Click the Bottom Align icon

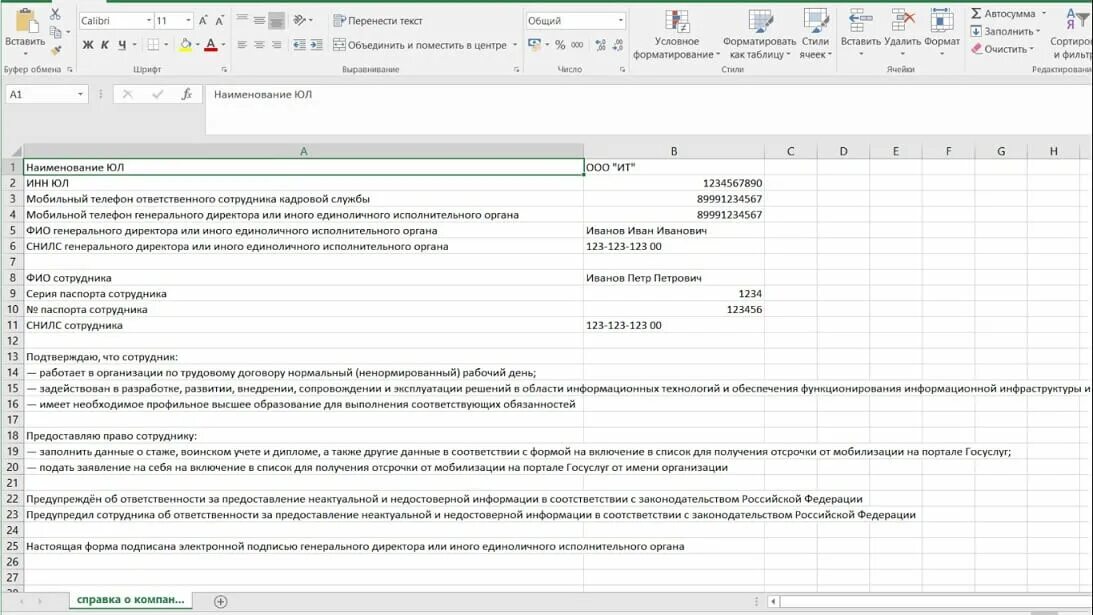click(x=276, y=20)
